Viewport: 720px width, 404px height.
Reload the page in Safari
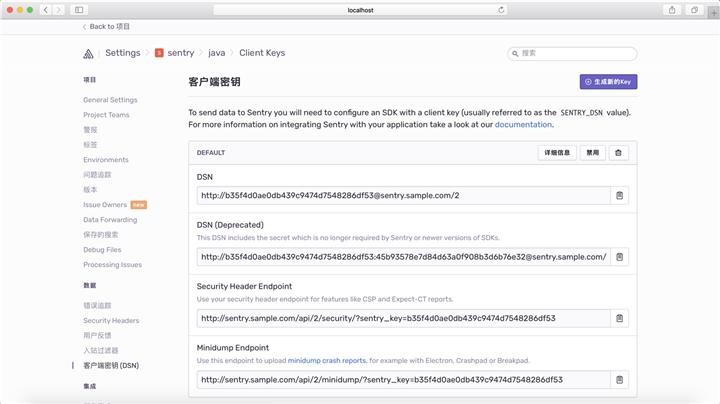click(x=501, y=10)
